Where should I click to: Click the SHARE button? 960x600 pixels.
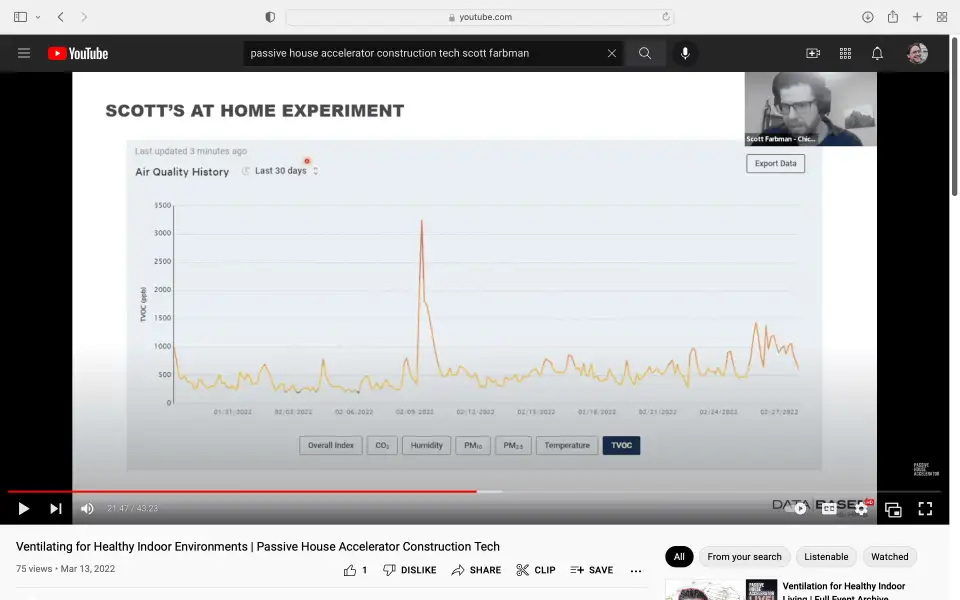point(476,570)
